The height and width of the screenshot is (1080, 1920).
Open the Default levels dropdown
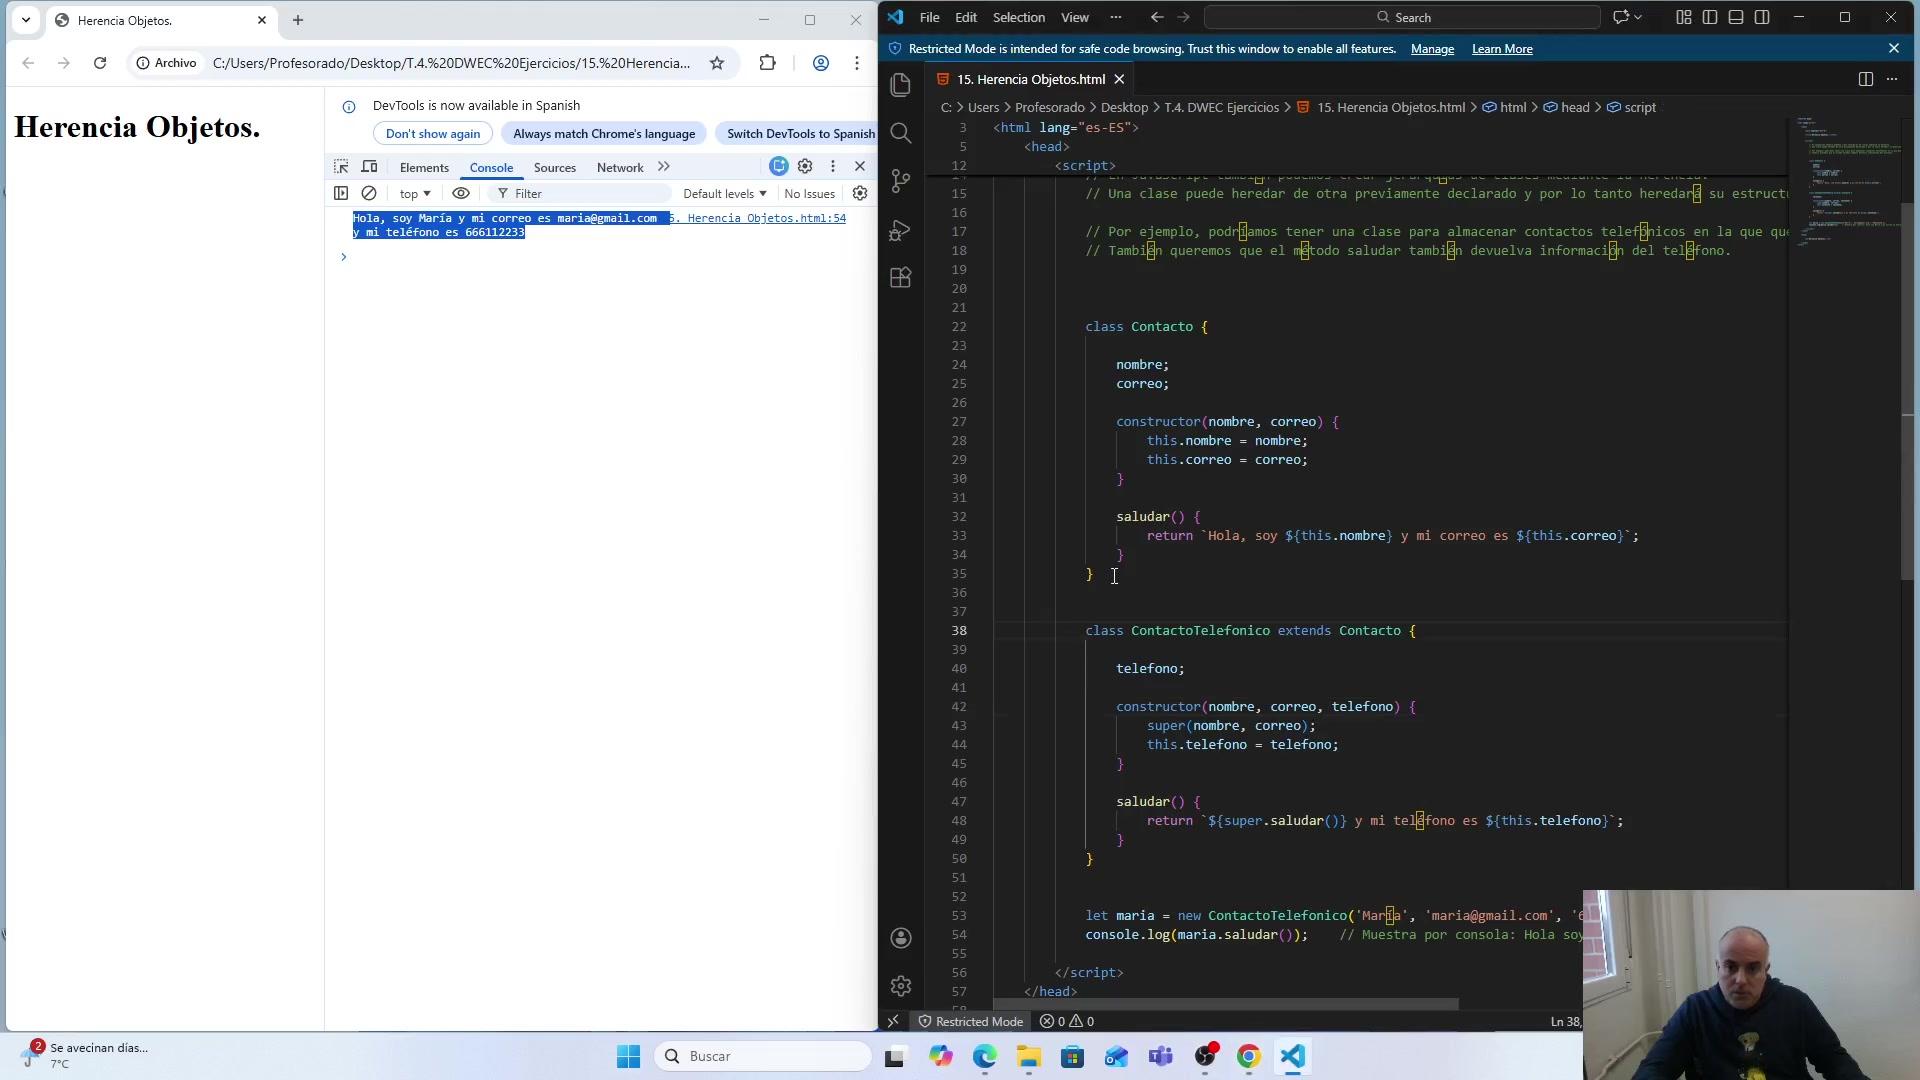coord(725,193)
